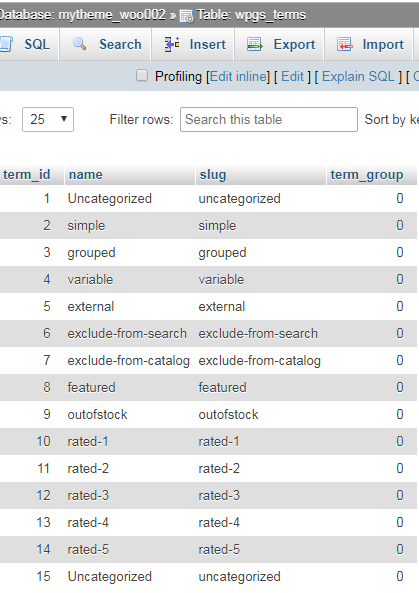Click the name cell 'rated-3'
Screen dimensions: 419x593
pos(88,495)
